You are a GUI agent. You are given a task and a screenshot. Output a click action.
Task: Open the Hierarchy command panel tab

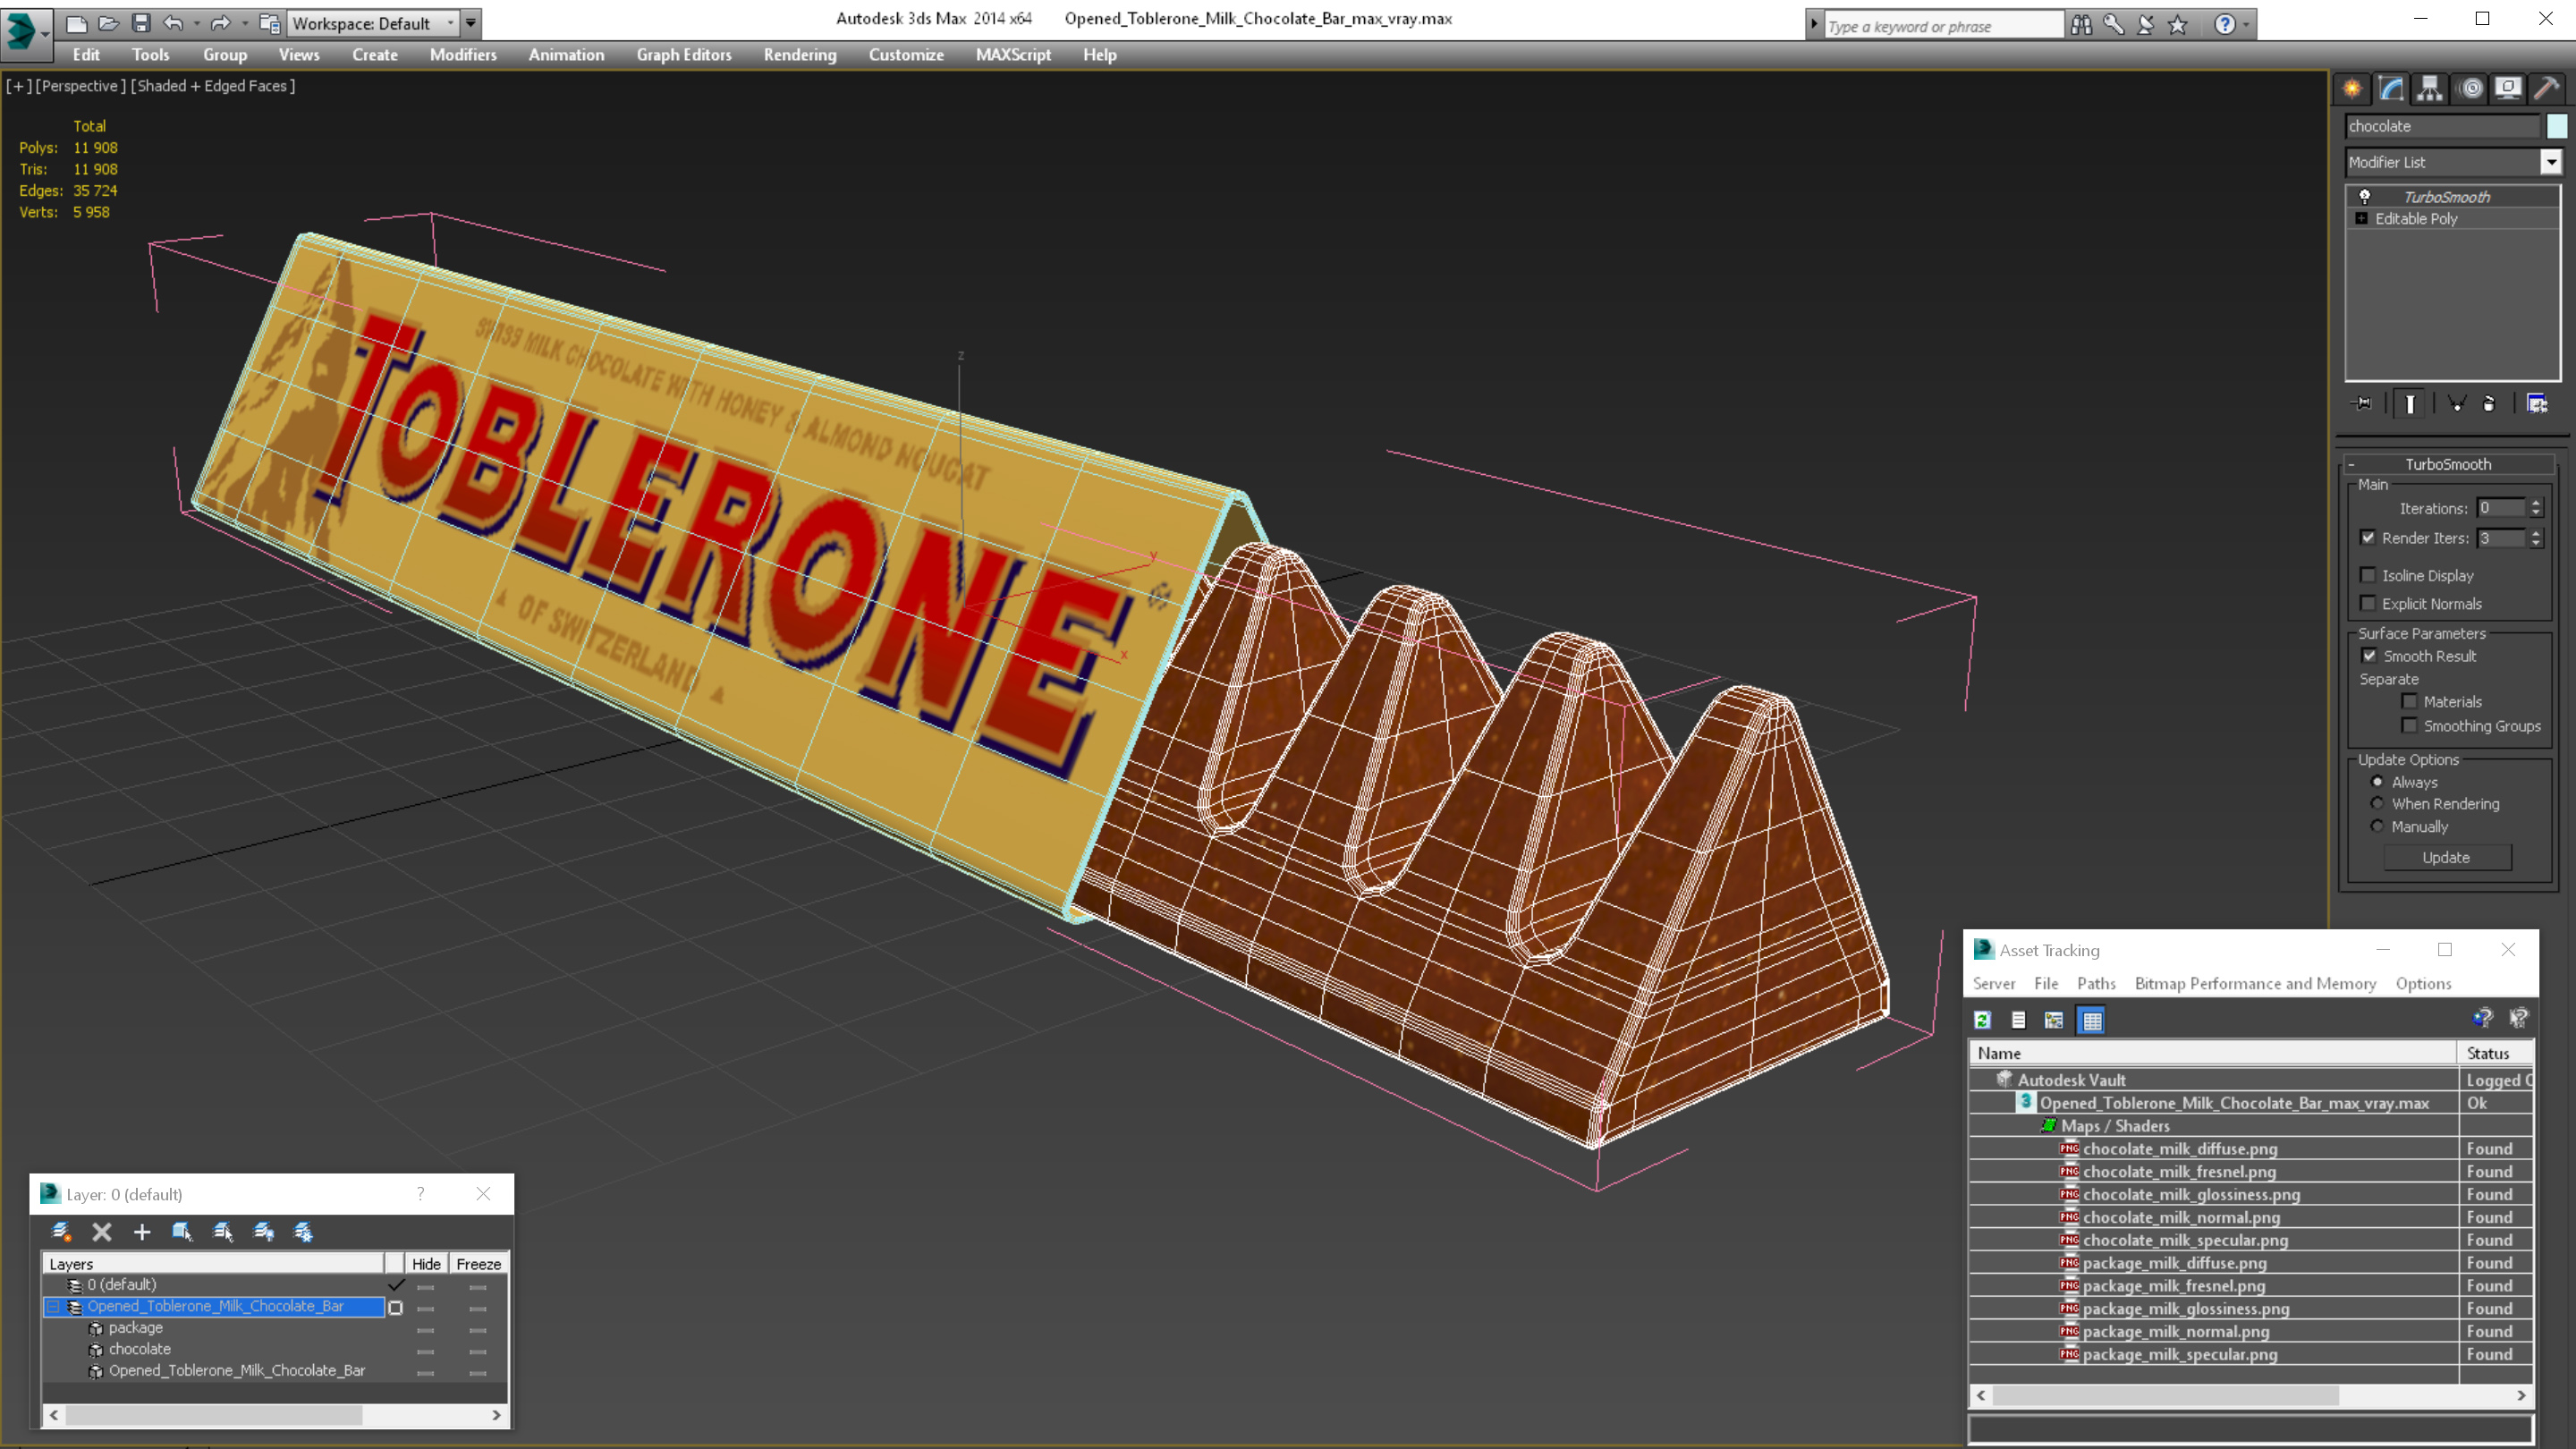[2430, 88]
